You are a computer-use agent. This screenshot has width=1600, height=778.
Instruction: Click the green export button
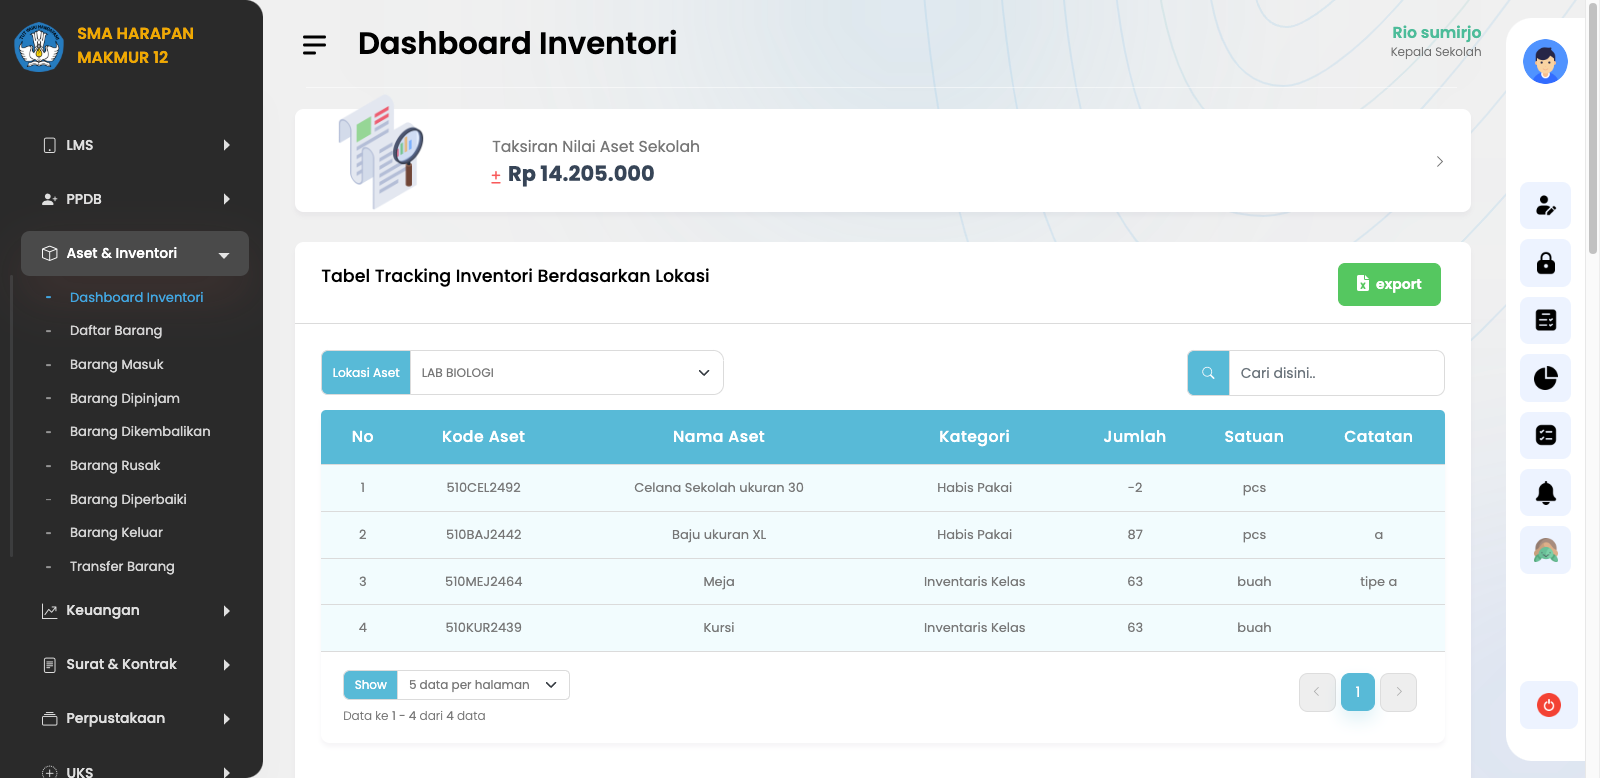[1388, 284]
